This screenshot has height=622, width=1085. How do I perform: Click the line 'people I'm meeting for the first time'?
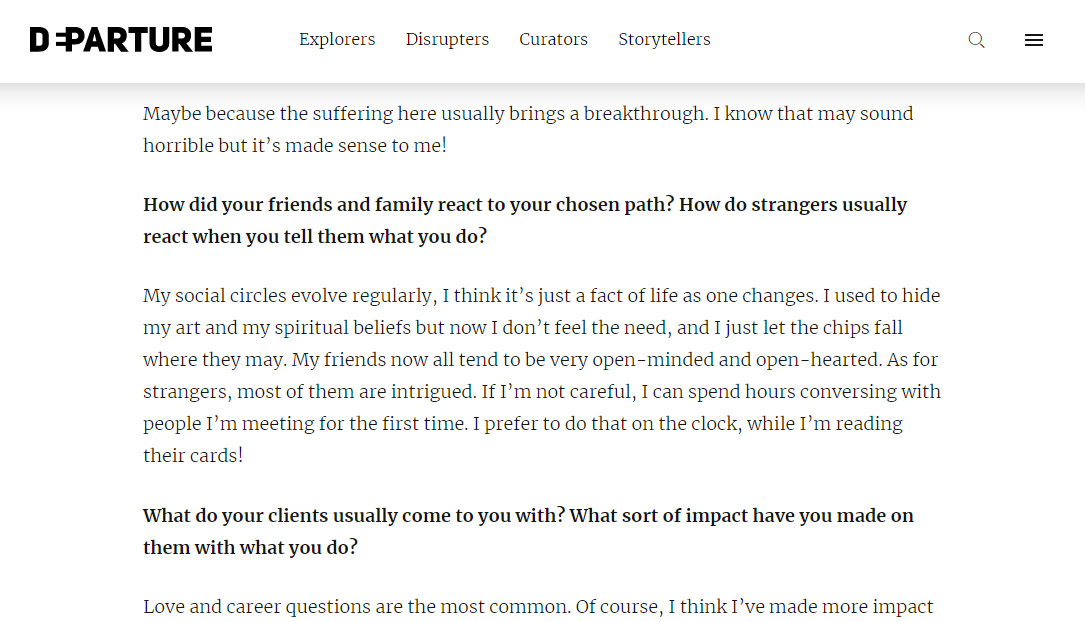pos(523,423)
